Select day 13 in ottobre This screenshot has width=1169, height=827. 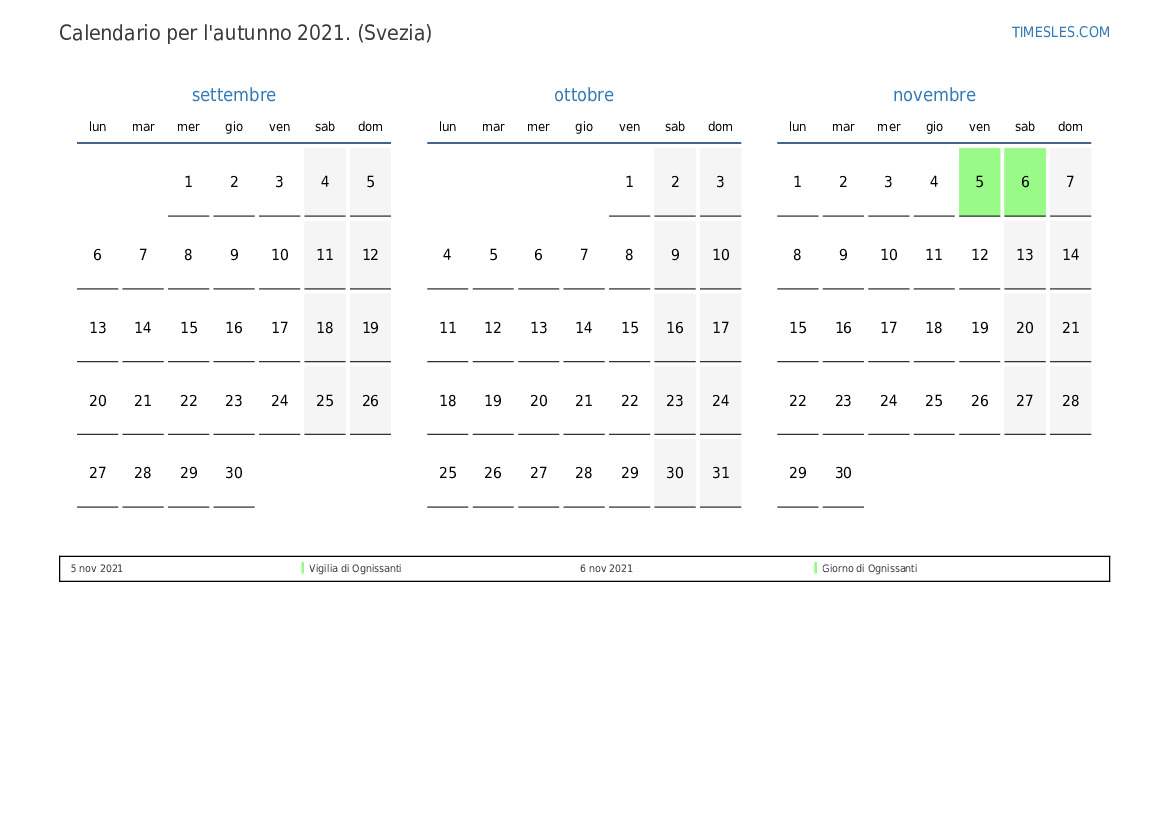pyautogui.click(x=538, y=328)
